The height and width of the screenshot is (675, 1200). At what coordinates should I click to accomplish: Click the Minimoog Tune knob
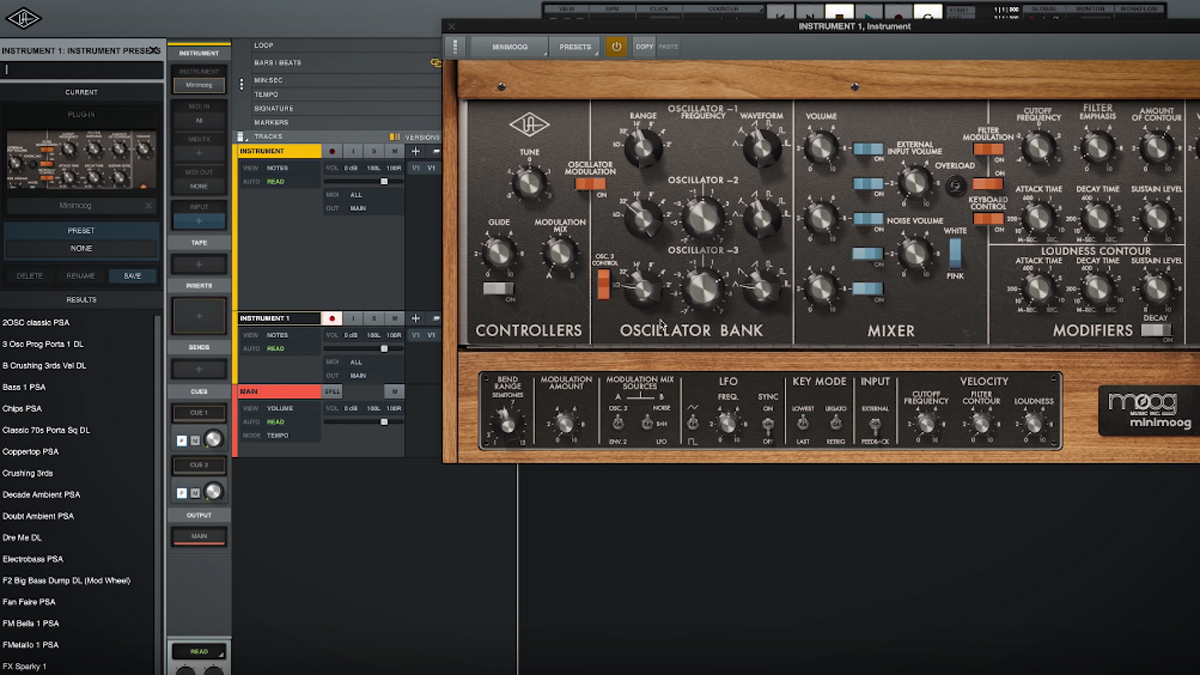pyautogui.click(x=529, y=184)
